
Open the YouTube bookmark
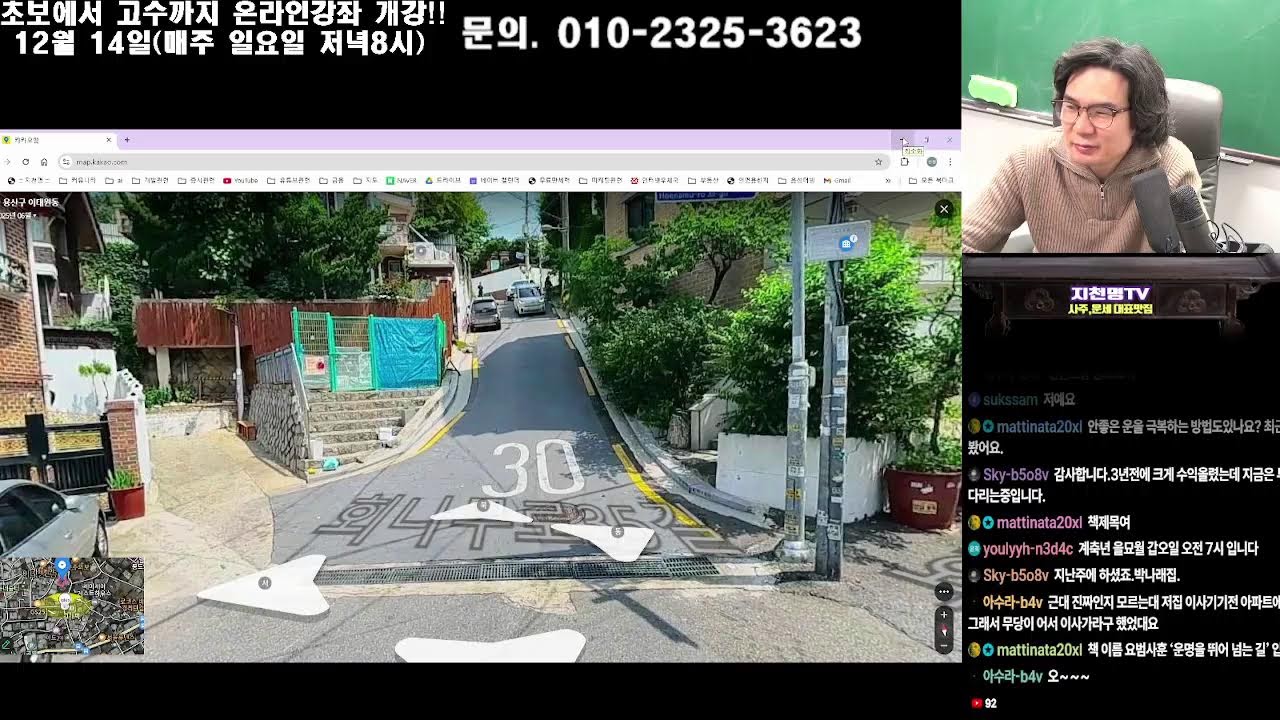[x=240, y=181]
